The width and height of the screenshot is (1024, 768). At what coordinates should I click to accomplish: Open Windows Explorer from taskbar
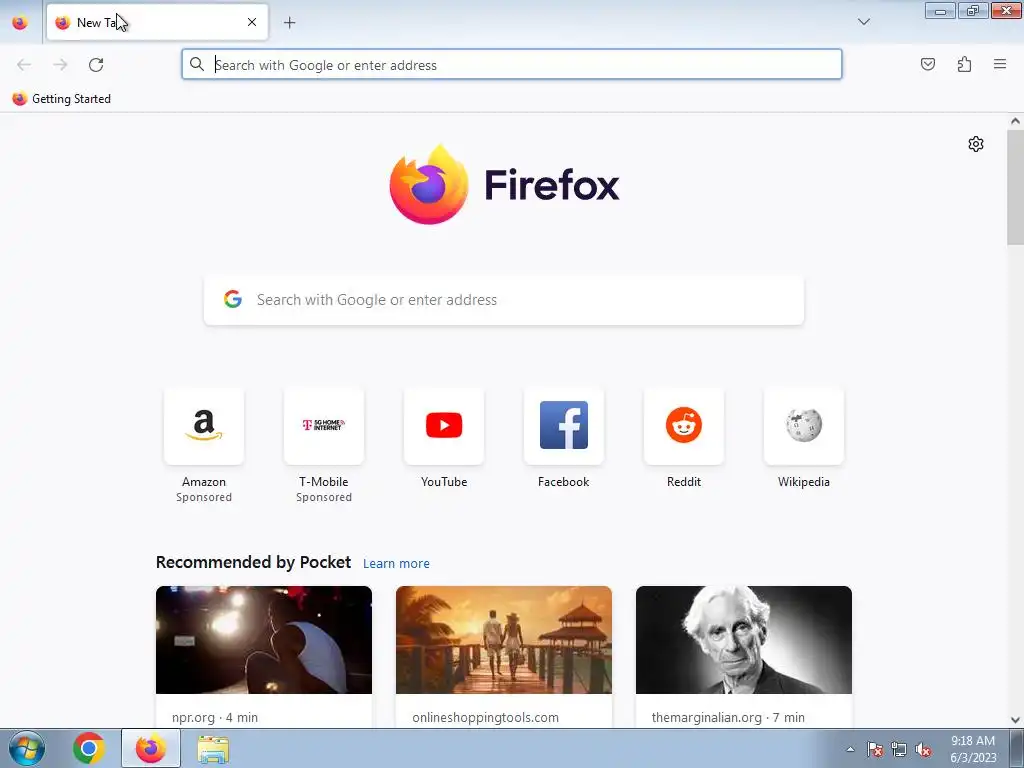[x=213, y=748]
